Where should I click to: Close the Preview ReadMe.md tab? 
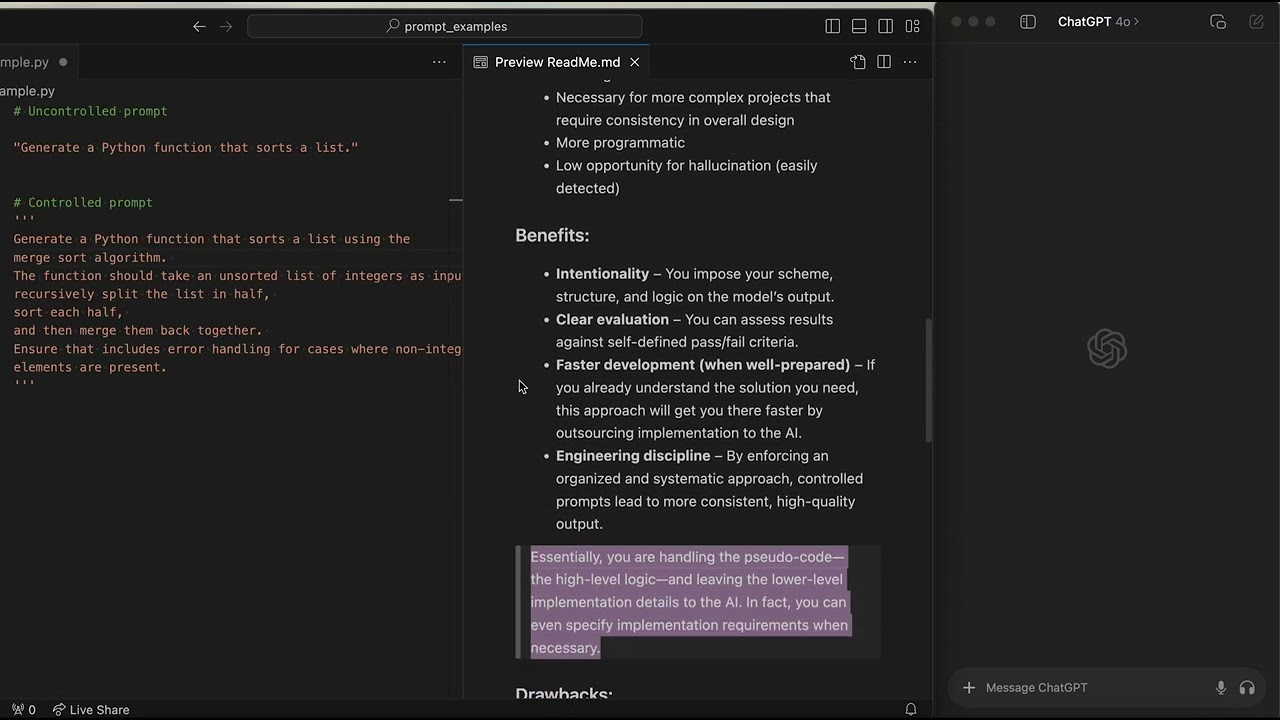(635, 62)
